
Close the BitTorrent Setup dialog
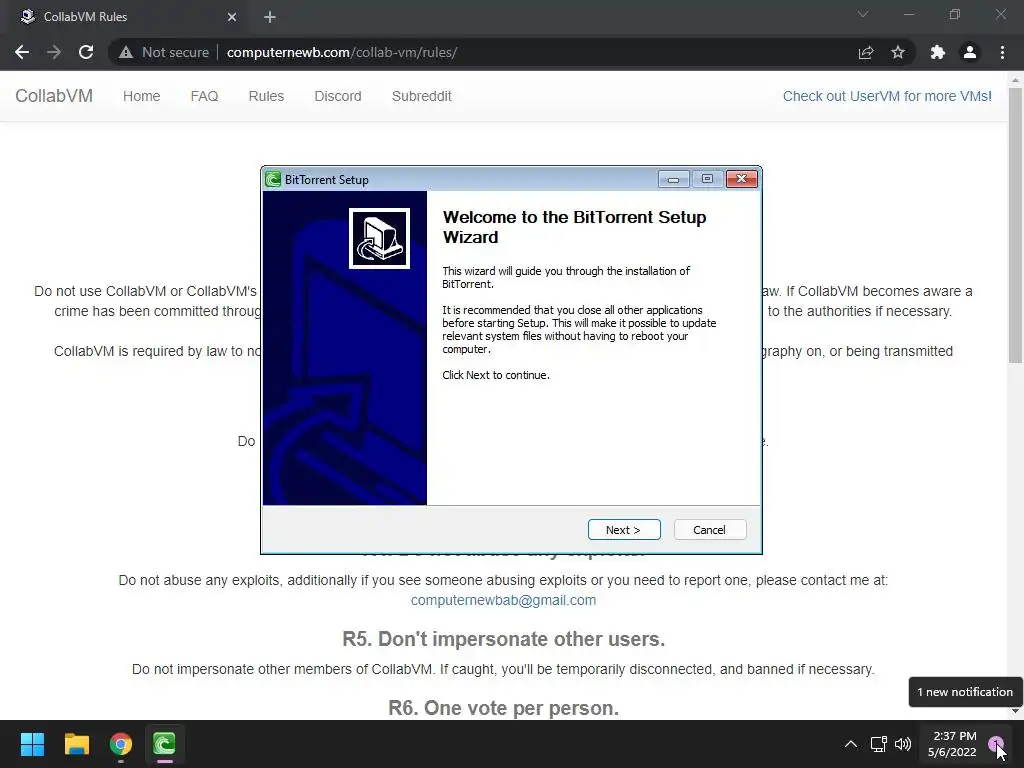click(x=741, y=179)
